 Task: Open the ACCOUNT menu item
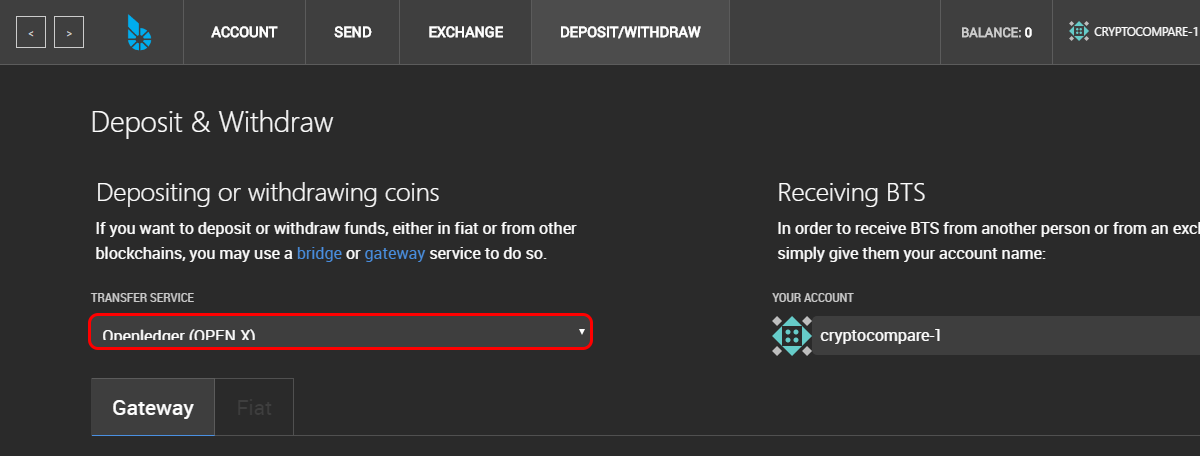pos(243,33)
